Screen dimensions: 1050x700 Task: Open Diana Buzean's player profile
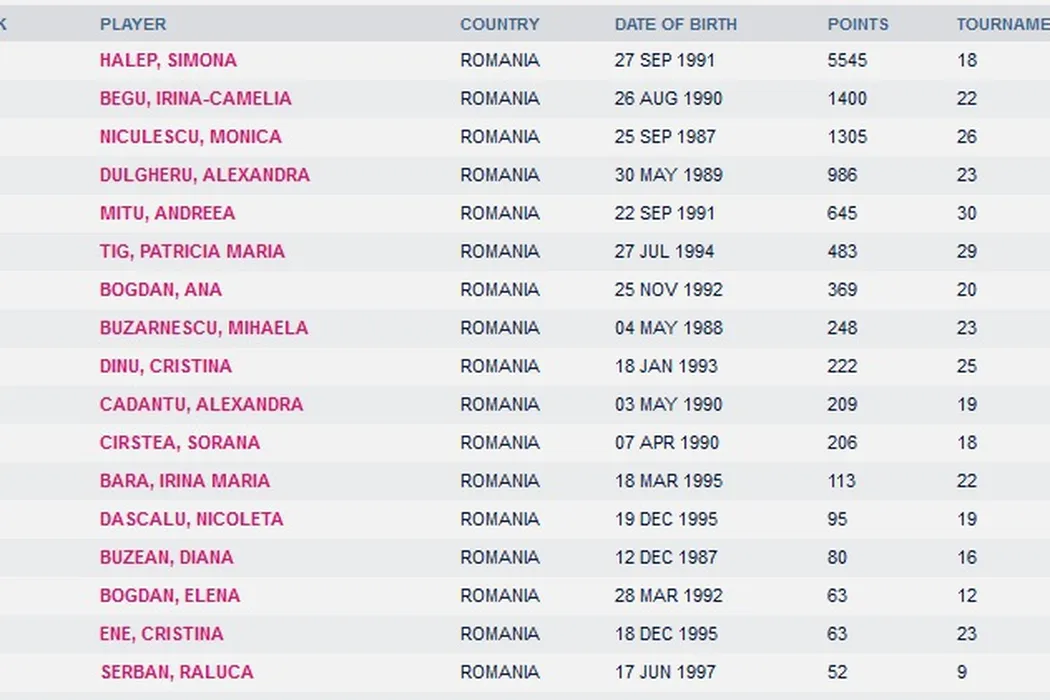coord(166,557)
